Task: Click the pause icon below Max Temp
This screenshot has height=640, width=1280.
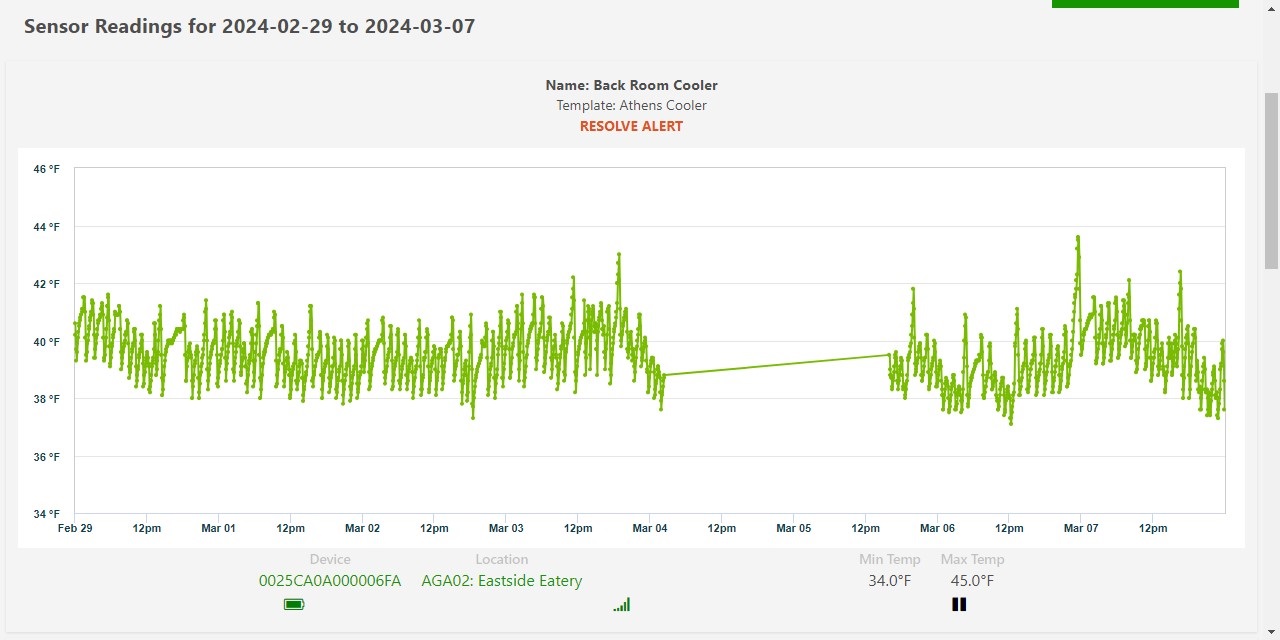Action: pos(959,604)
